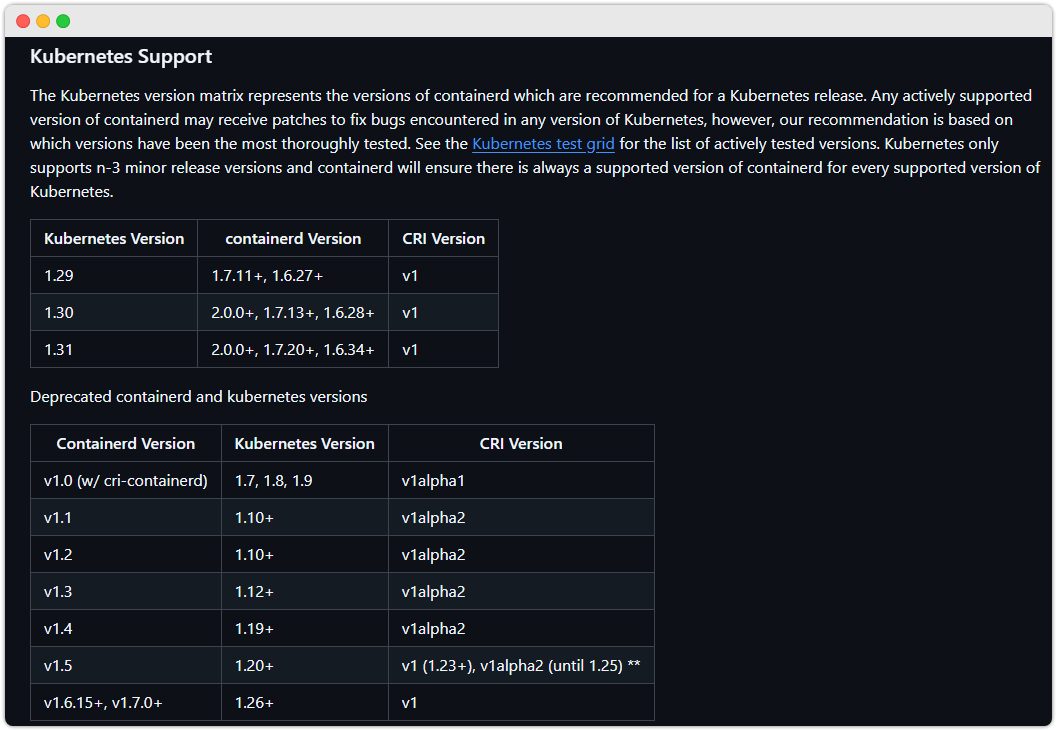This screenshot has height=731, width=1057.
Task: Select the 'v1.0 (w/ cri-containerd)' cell
Action: coord(126,480)
